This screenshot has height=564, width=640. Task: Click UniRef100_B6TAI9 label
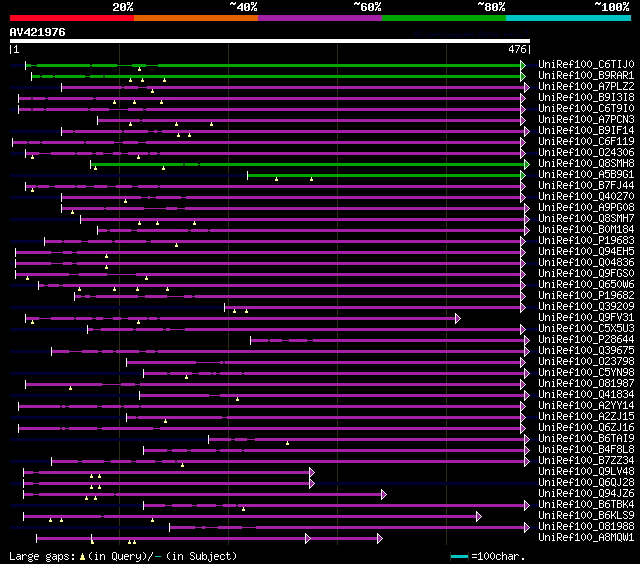click(586, 439)
